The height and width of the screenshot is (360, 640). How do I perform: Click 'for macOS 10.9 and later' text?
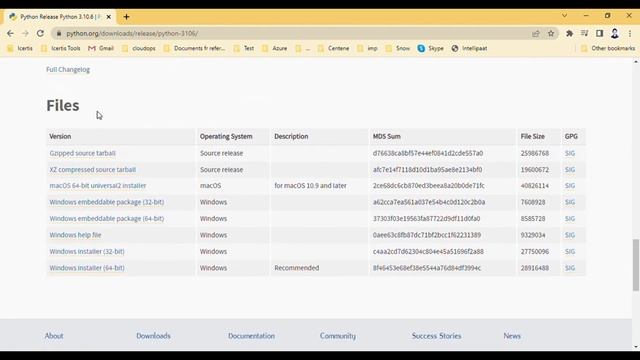click(x=310, y=186)
